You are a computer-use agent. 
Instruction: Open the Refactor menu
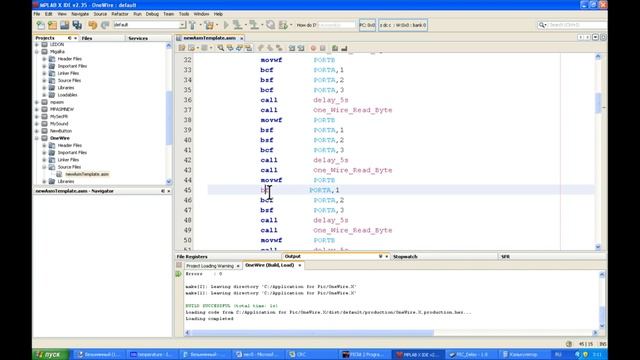[x=120, y=14]
